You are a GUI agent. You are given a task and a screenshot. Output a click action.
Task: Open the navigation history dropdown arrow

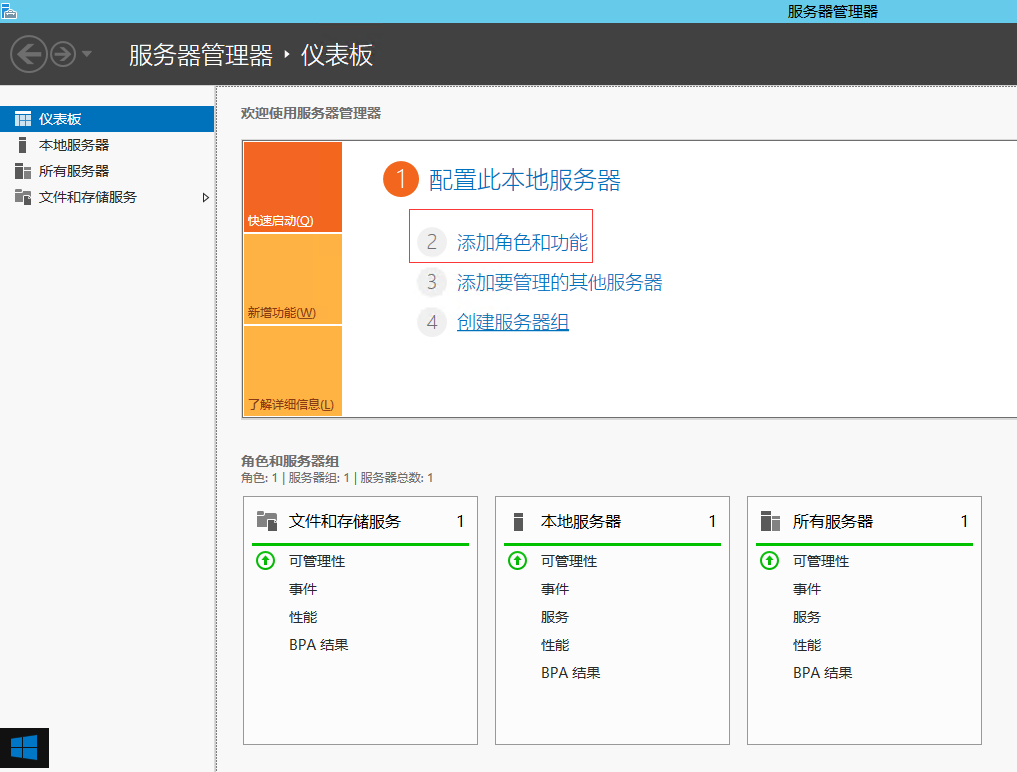click(x=87, y=54)
